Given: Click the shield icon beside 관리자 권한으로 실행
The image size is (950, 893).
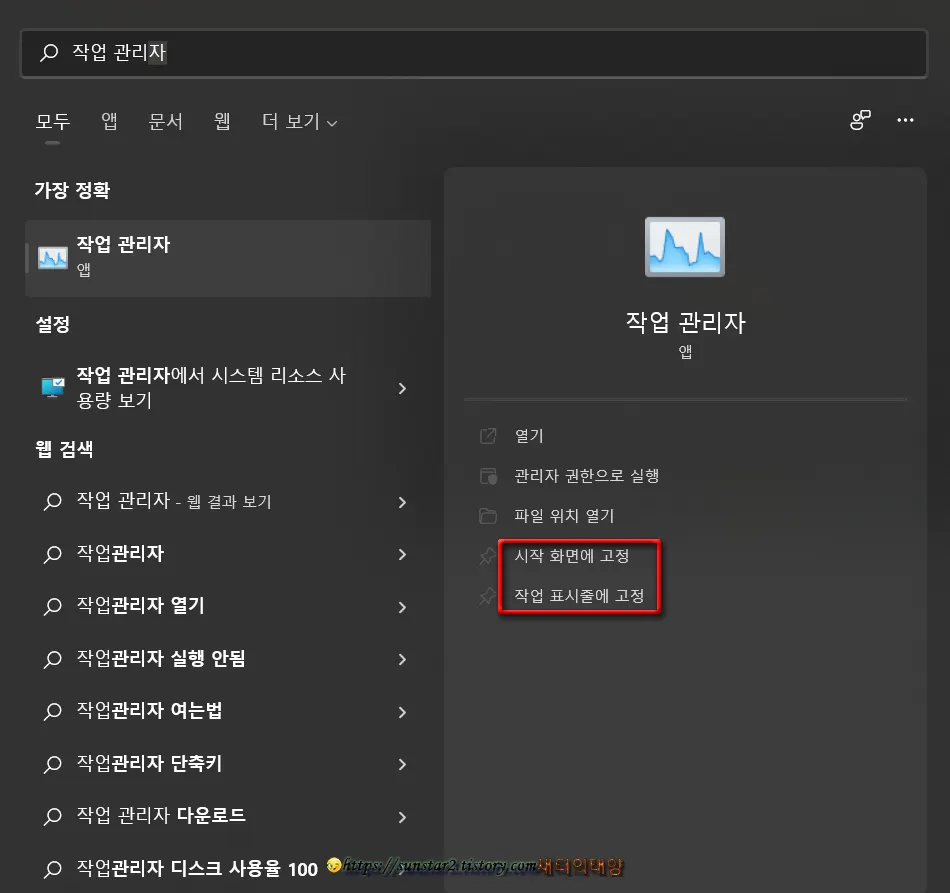Looking at the screenshot, I should (x=488, y=477).
